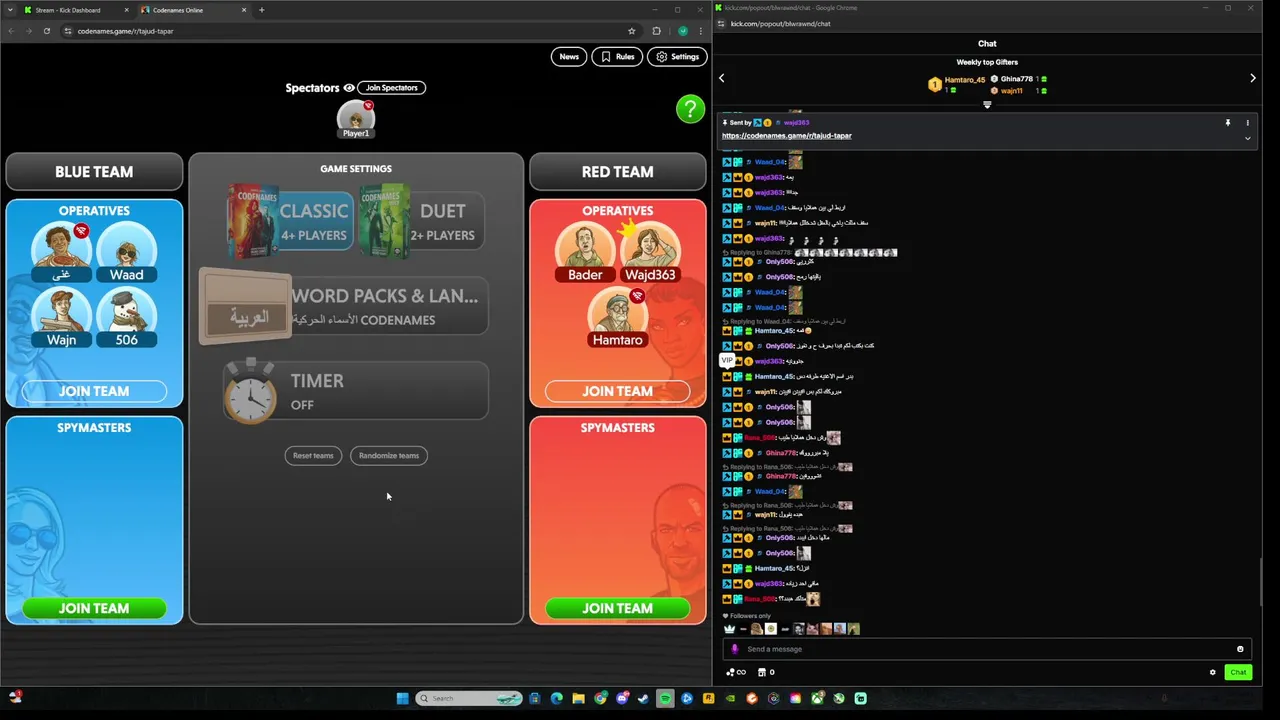Switch to the Codenames Online tab
The height and width of the screenshot is (720, 1280).
click(193, 10)
